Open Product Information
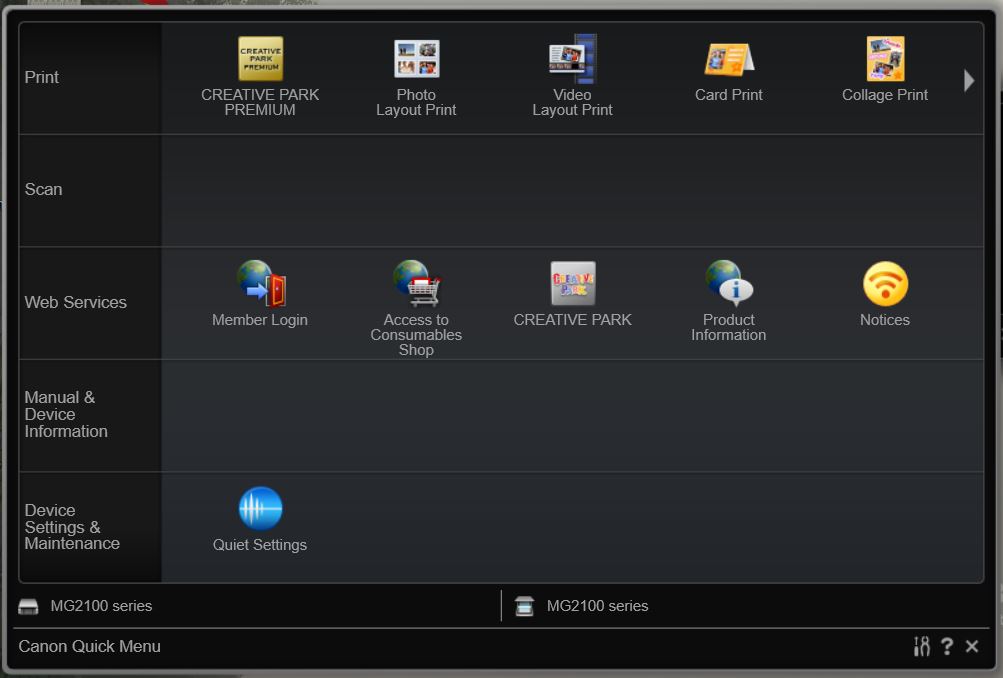The width and height of the screenshot is (1003, 678). point(728,285)
